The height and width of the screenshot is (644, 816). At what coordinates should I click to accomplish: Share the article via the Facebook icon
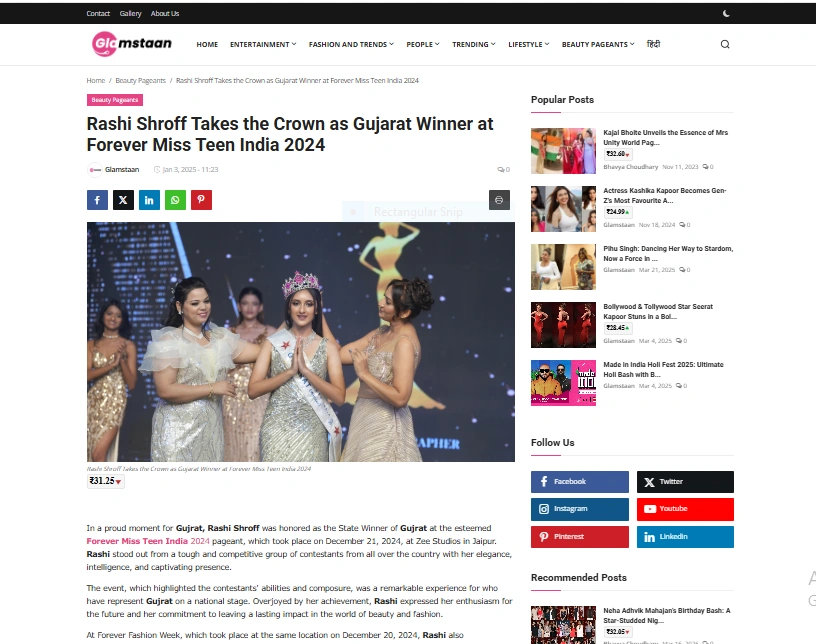pos(97,200)
